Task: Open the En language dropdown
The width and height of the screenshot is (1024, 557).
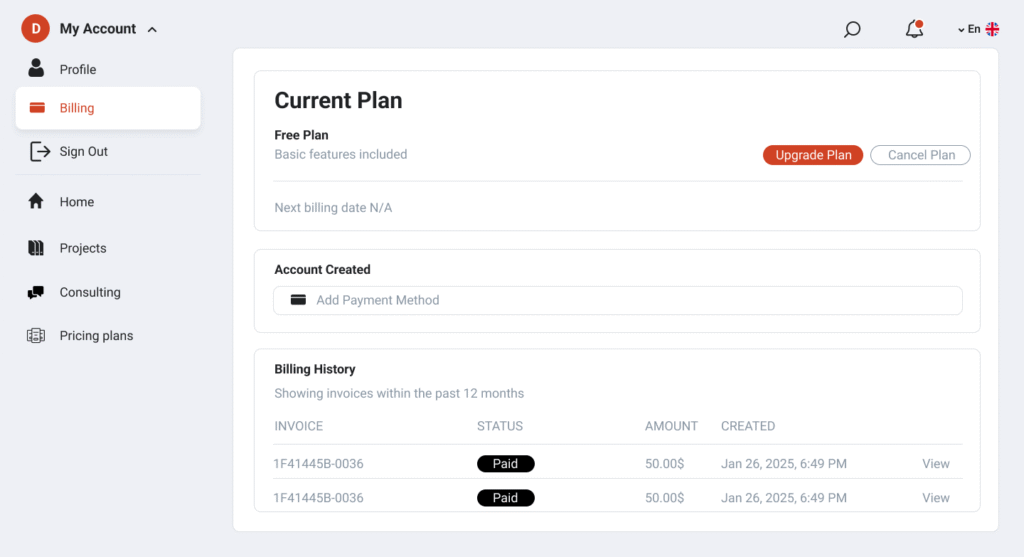Action: 969,29
